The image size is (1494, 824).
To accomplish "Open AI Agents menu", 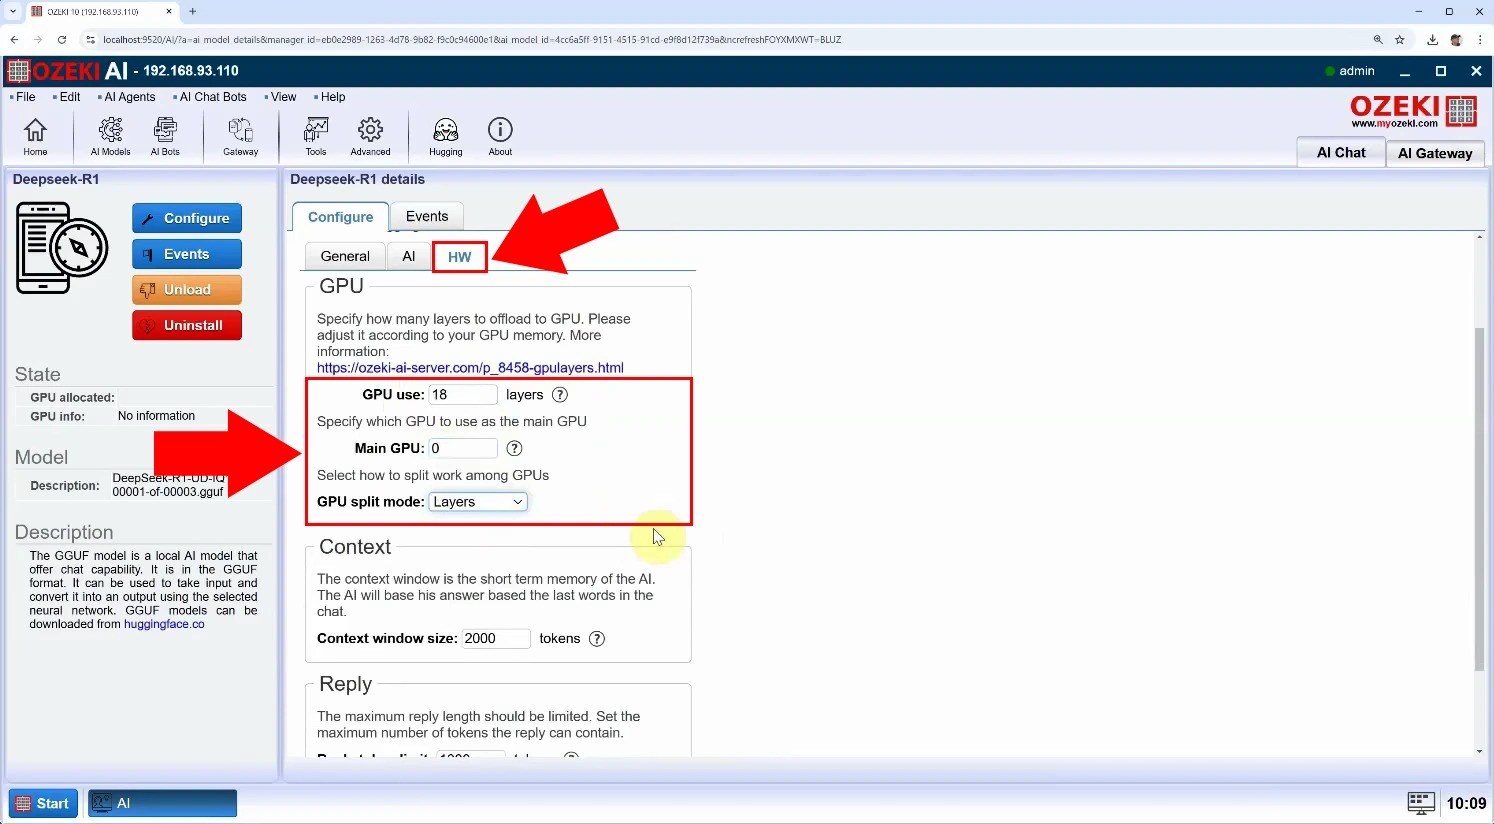I will tap(129, 97).
